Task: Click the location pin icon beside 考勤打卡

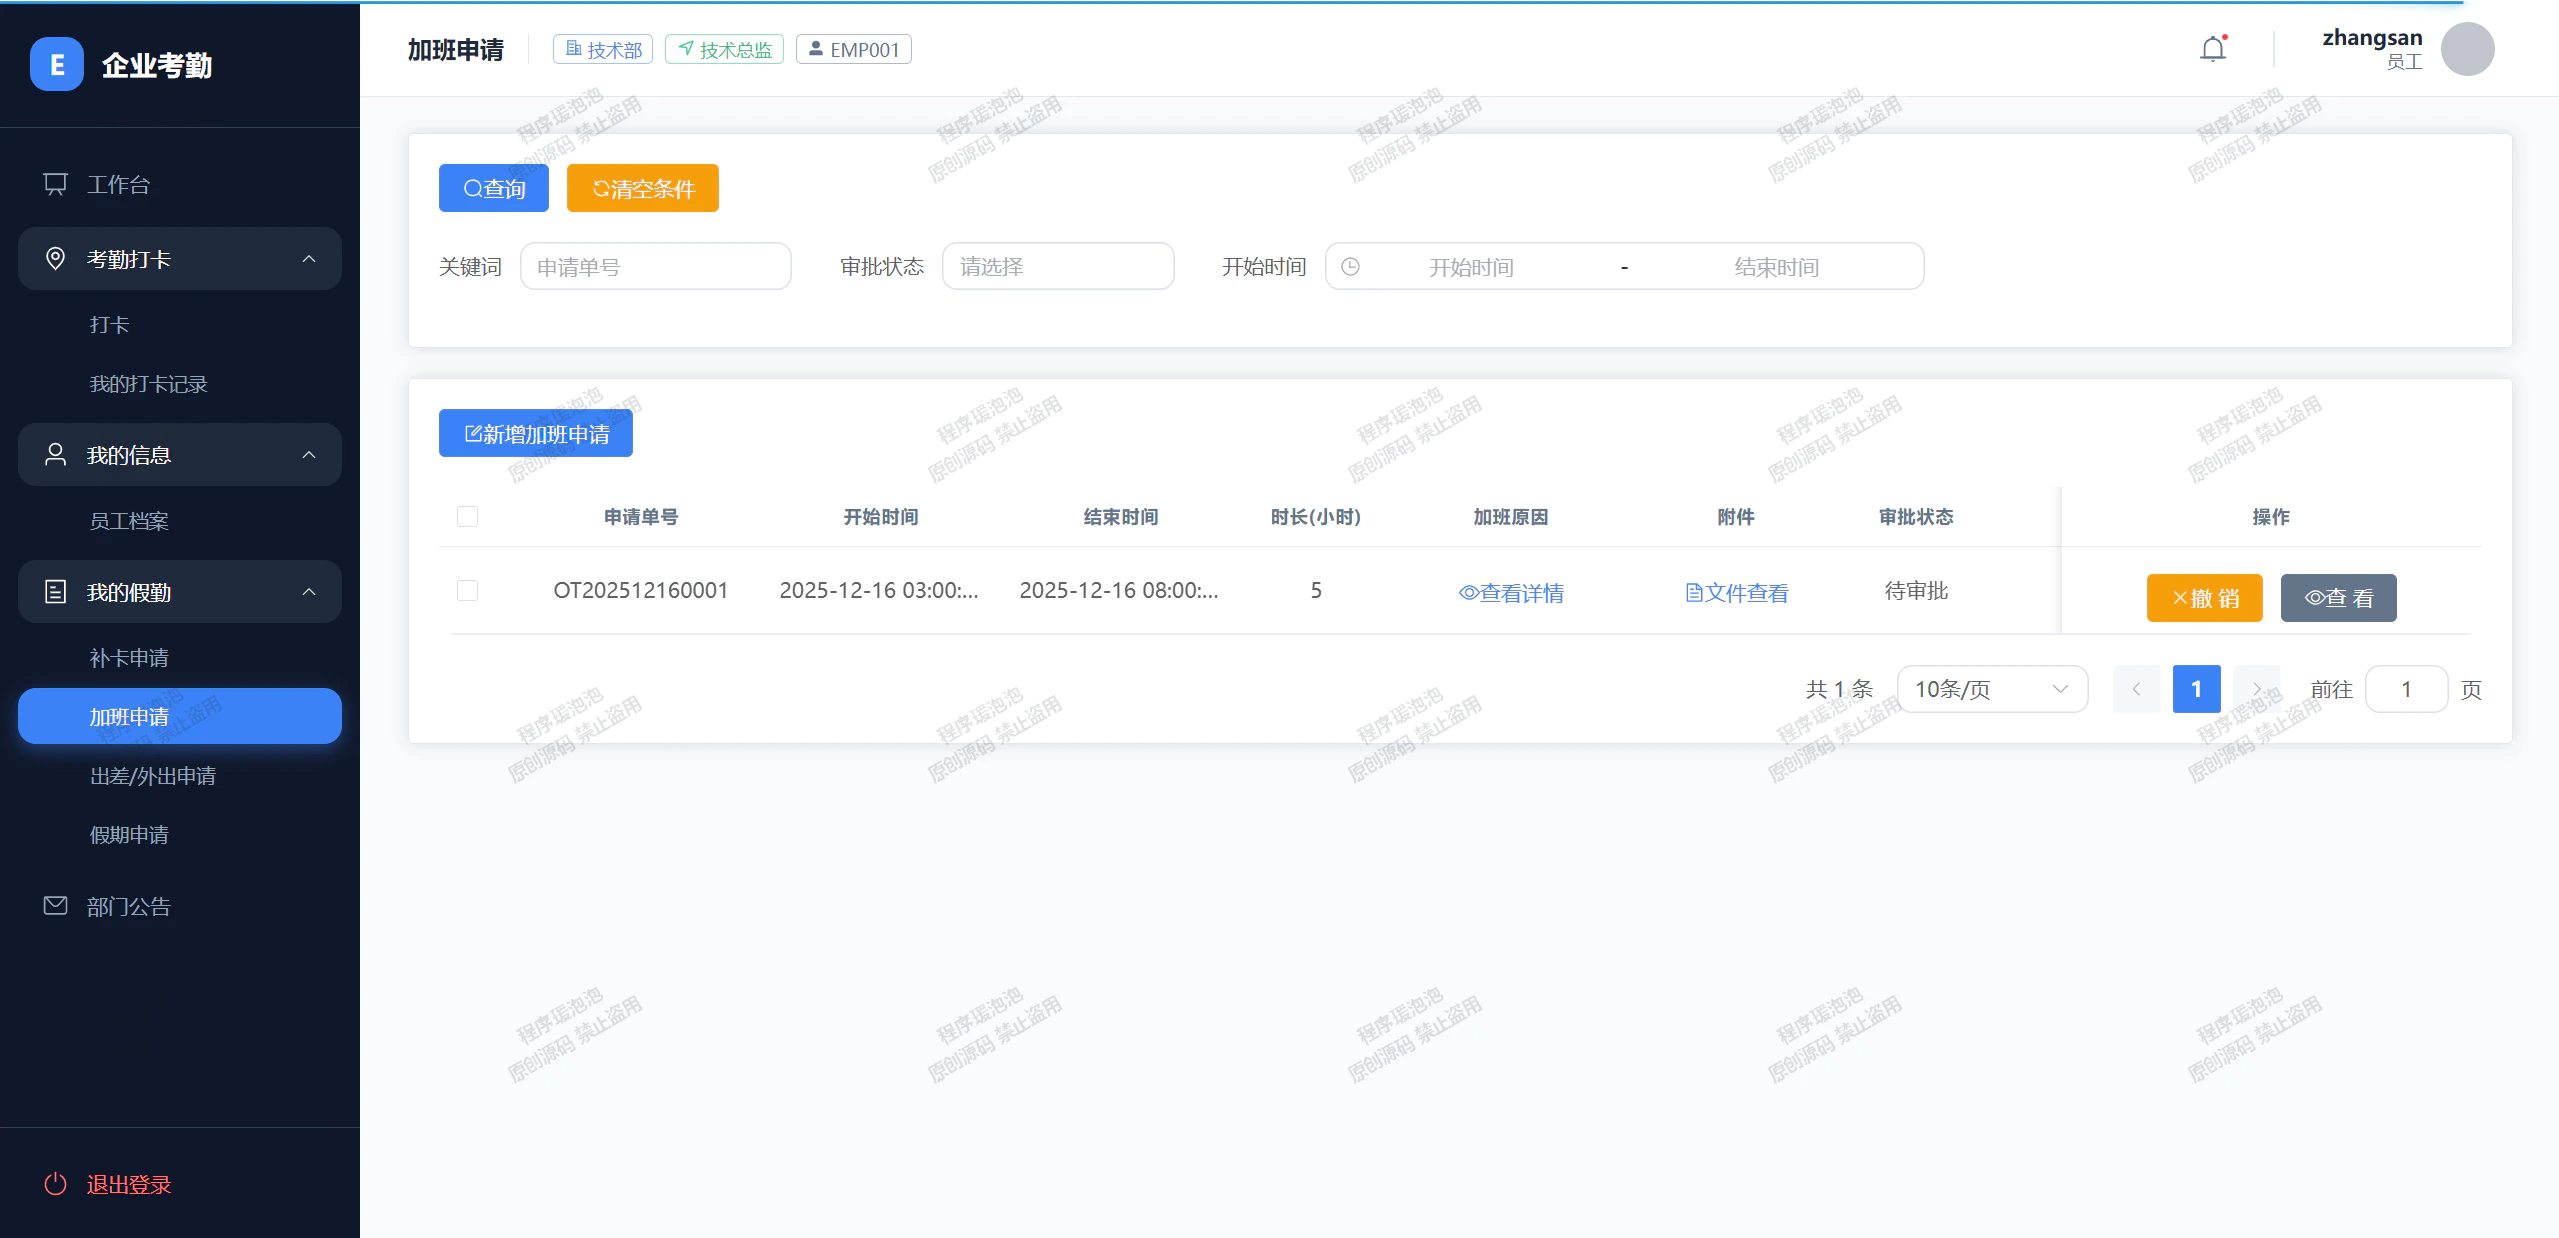Action: 56,259
